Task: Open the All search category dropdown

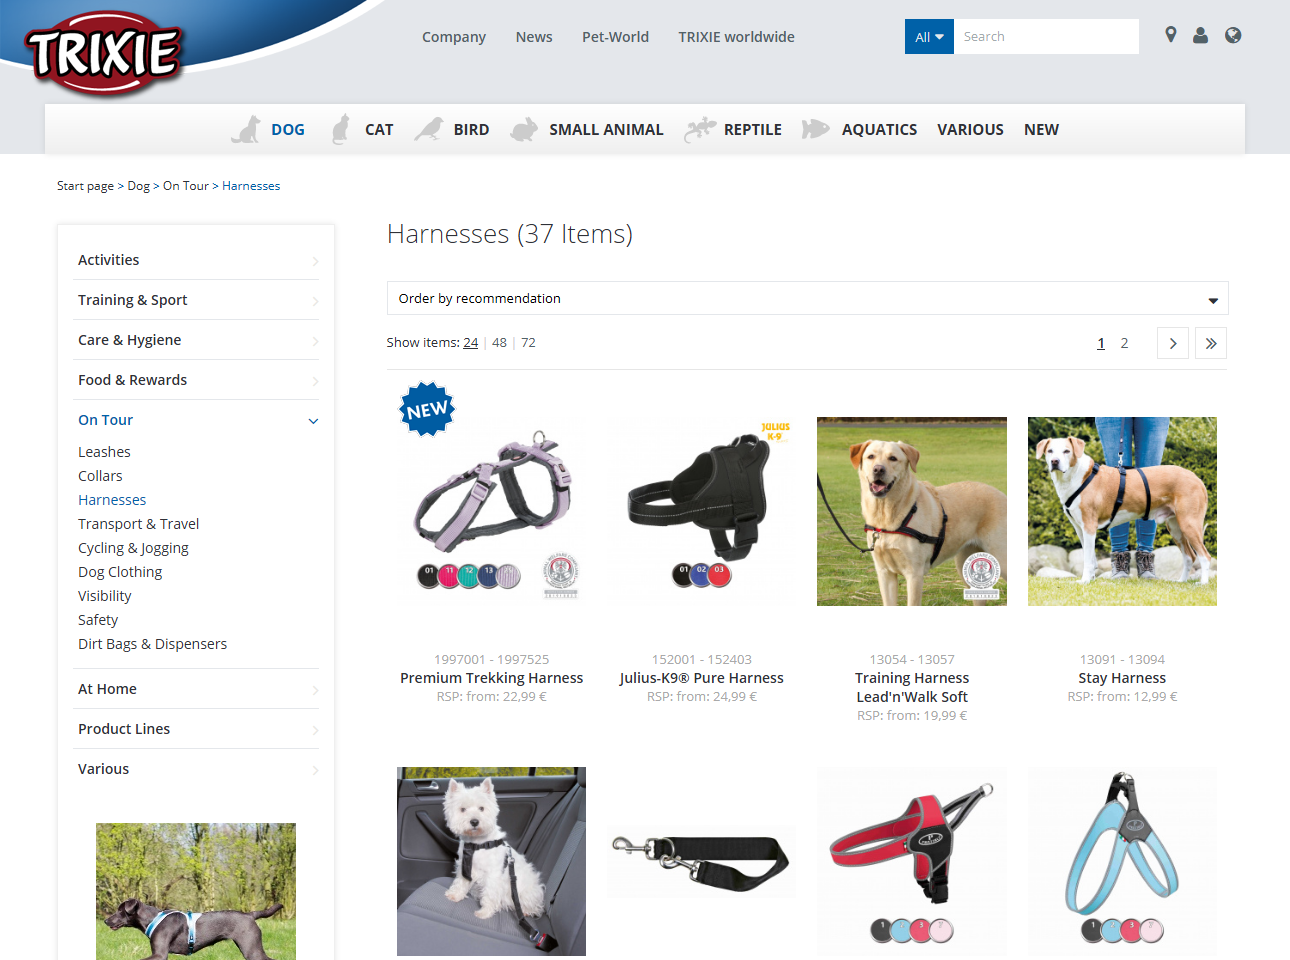Action: click(929, 37)
